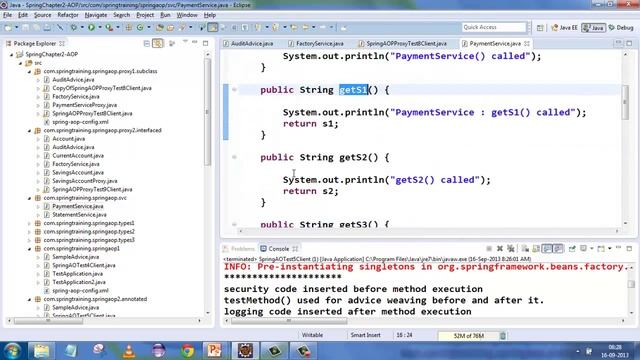The height and width of the screenshot is (360, 640).
Task: Open the Window menu
Action: coord(187,15)
